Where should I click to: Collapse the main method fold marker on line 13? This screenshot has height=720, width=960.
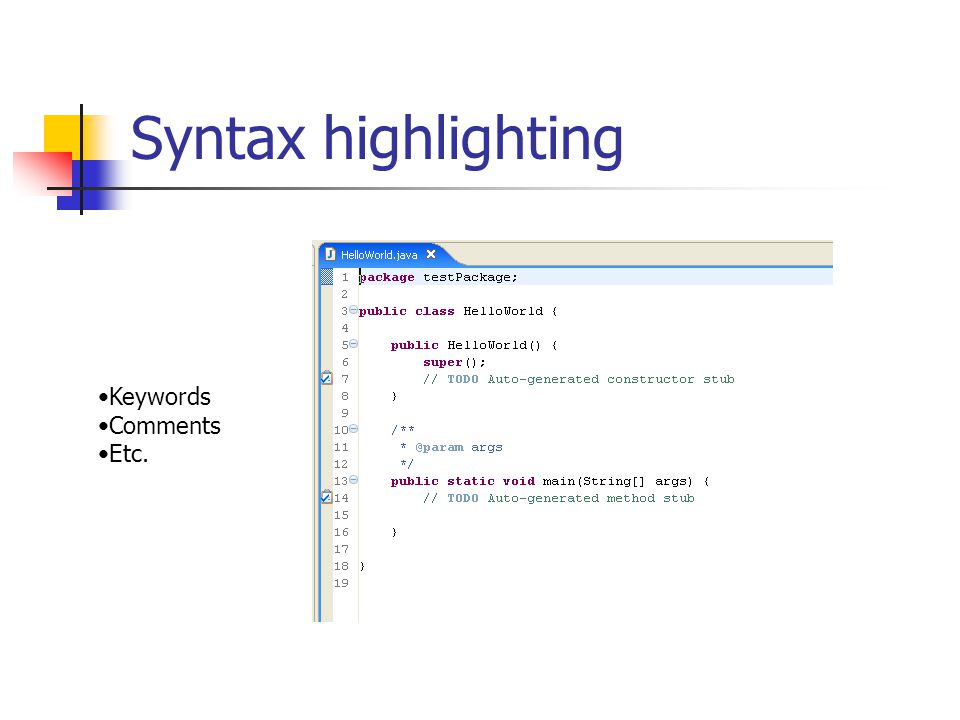pyautogui.click(x=353, y=480)
